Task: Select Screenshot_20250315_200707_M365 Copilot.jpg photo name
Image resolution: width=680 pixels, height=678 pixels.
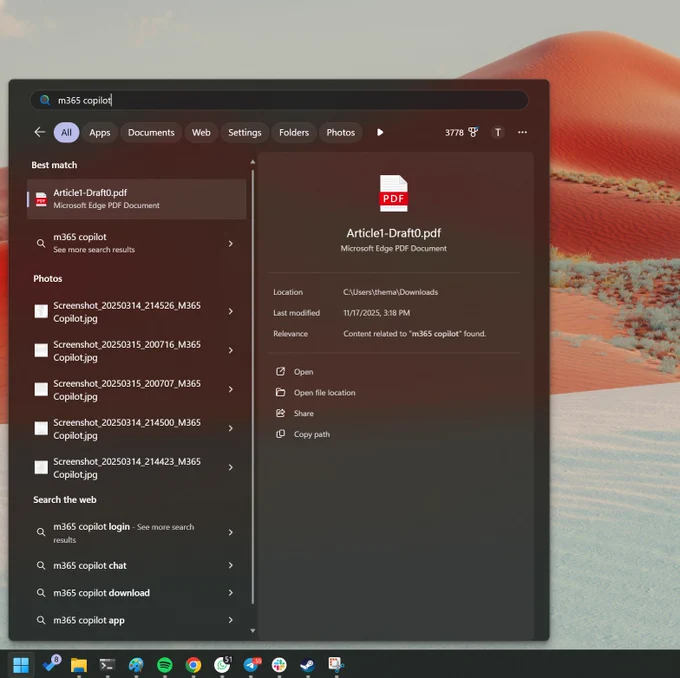Action: coord(127,390)
